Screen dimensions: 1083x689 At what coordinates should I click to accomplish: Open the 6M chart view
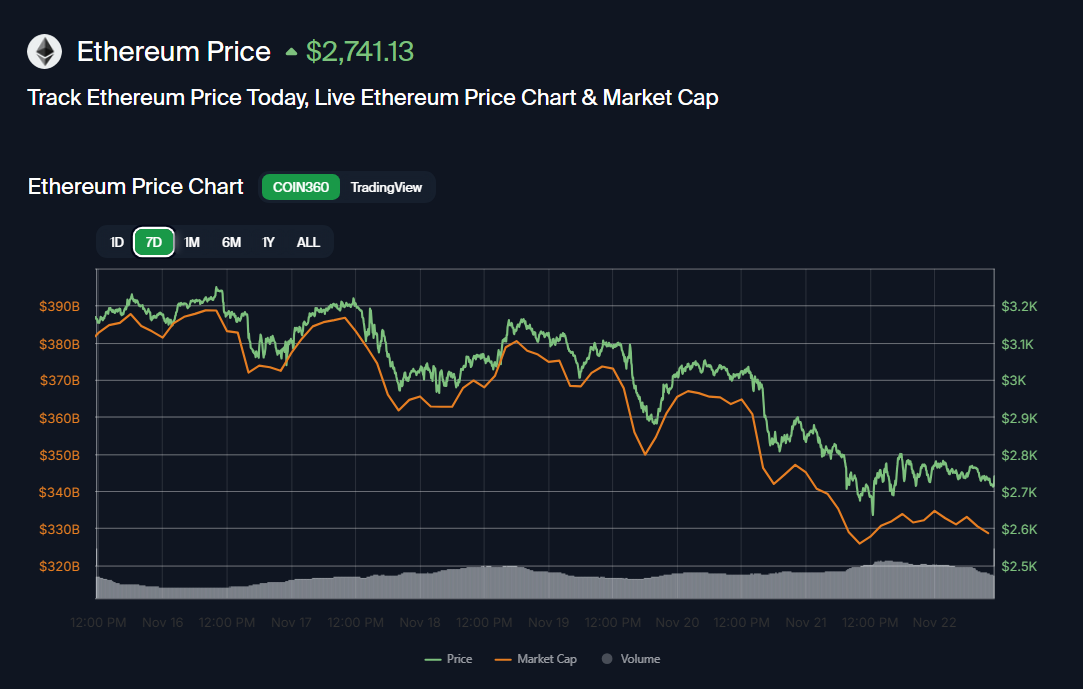click(x=231, y=242)
